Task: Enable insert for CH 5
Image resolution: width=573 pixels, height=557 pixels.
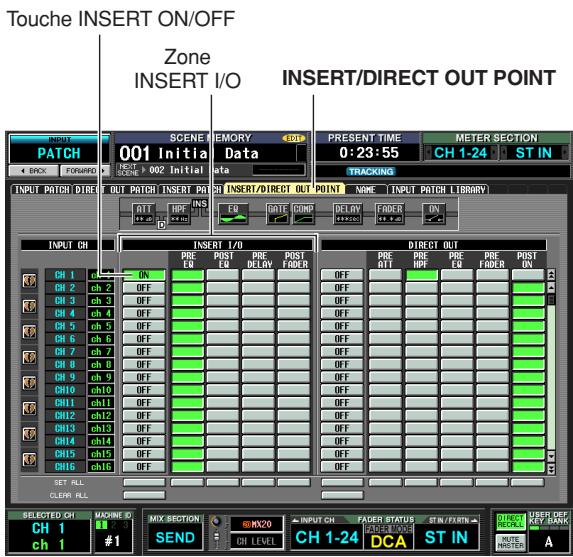Action: [144, 326]
